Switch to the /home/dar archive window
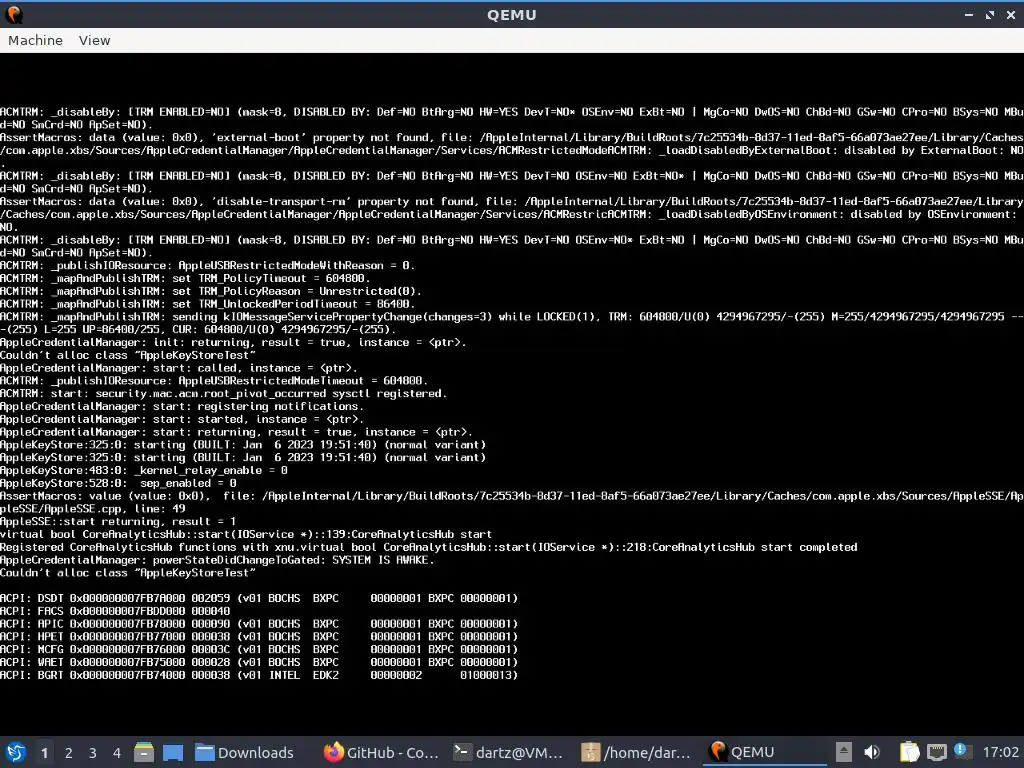The width and height of the screenshot is (1024, 768). [x=635, y=752]
